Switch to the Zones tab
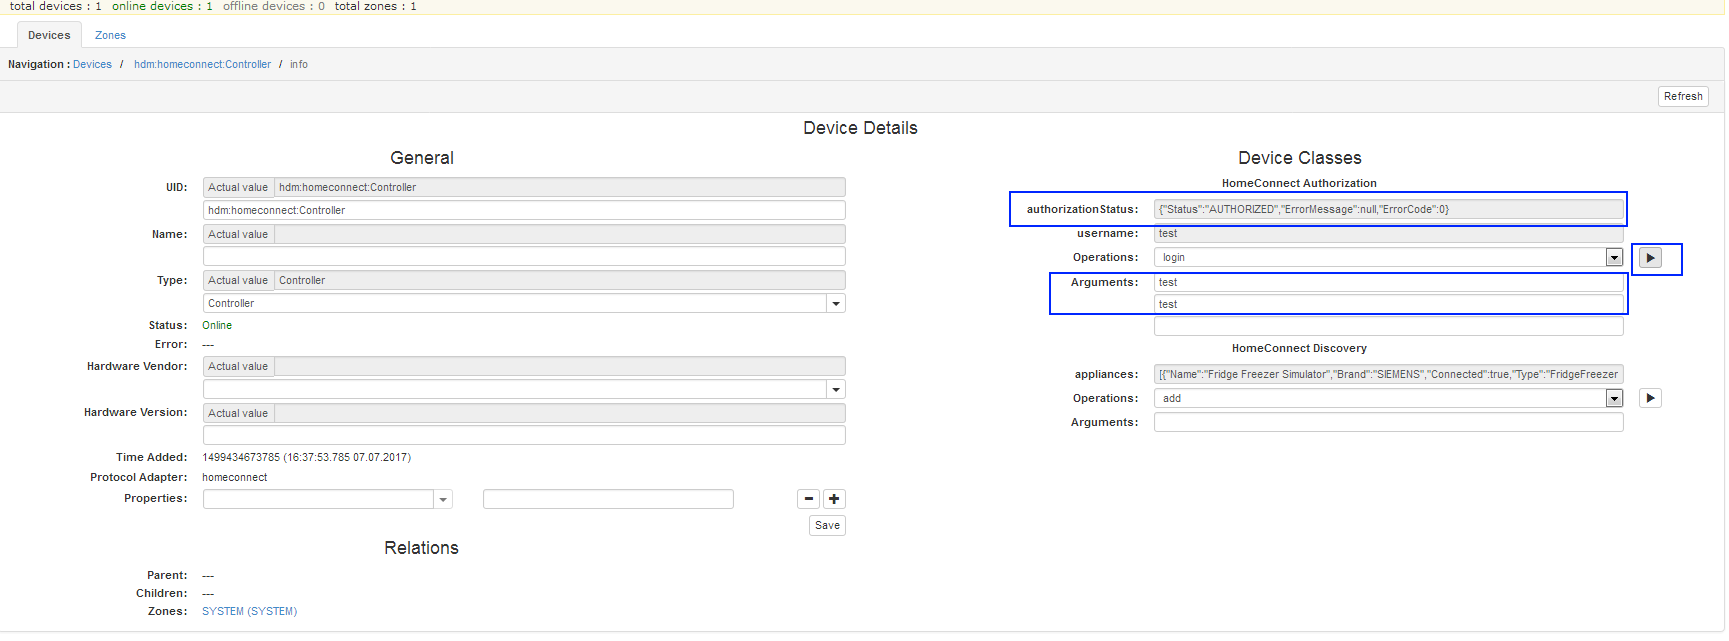 pyautogui.click(x=110, y=35)
